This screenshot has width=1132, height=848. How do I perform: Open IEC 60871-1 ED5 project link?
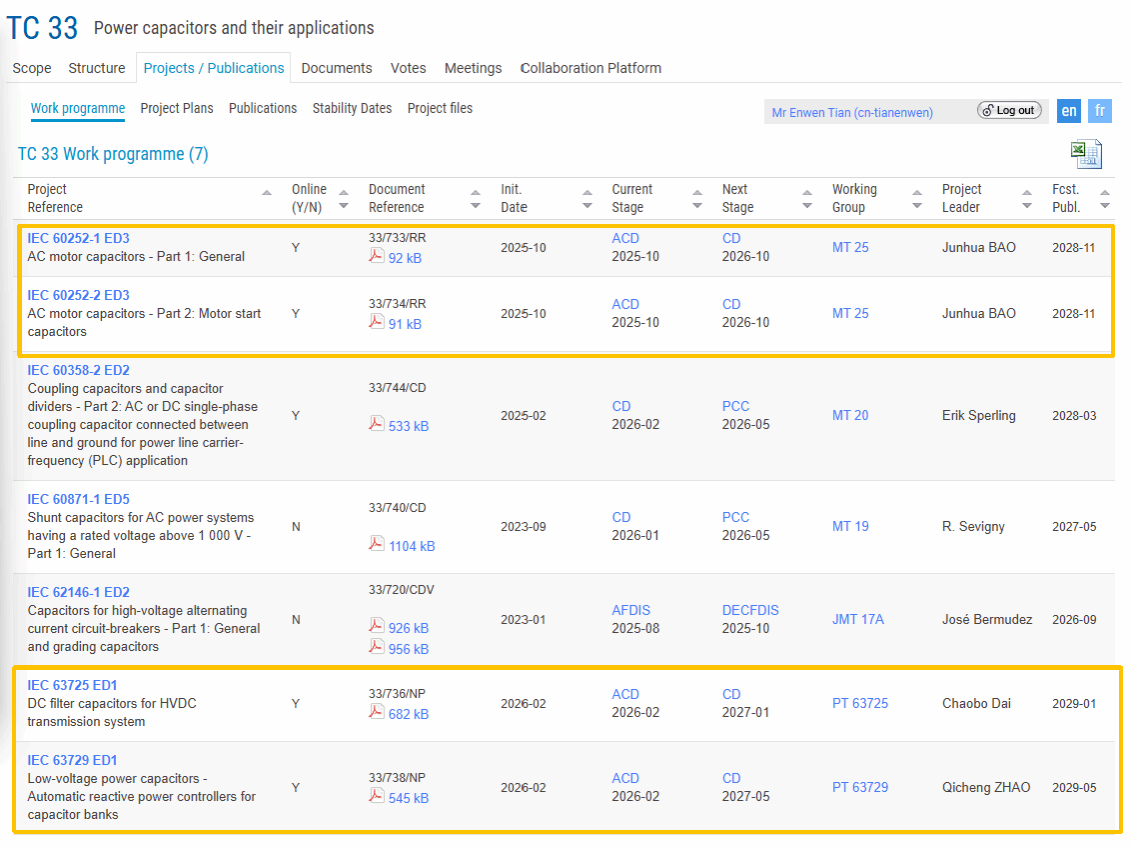point(78,499)
